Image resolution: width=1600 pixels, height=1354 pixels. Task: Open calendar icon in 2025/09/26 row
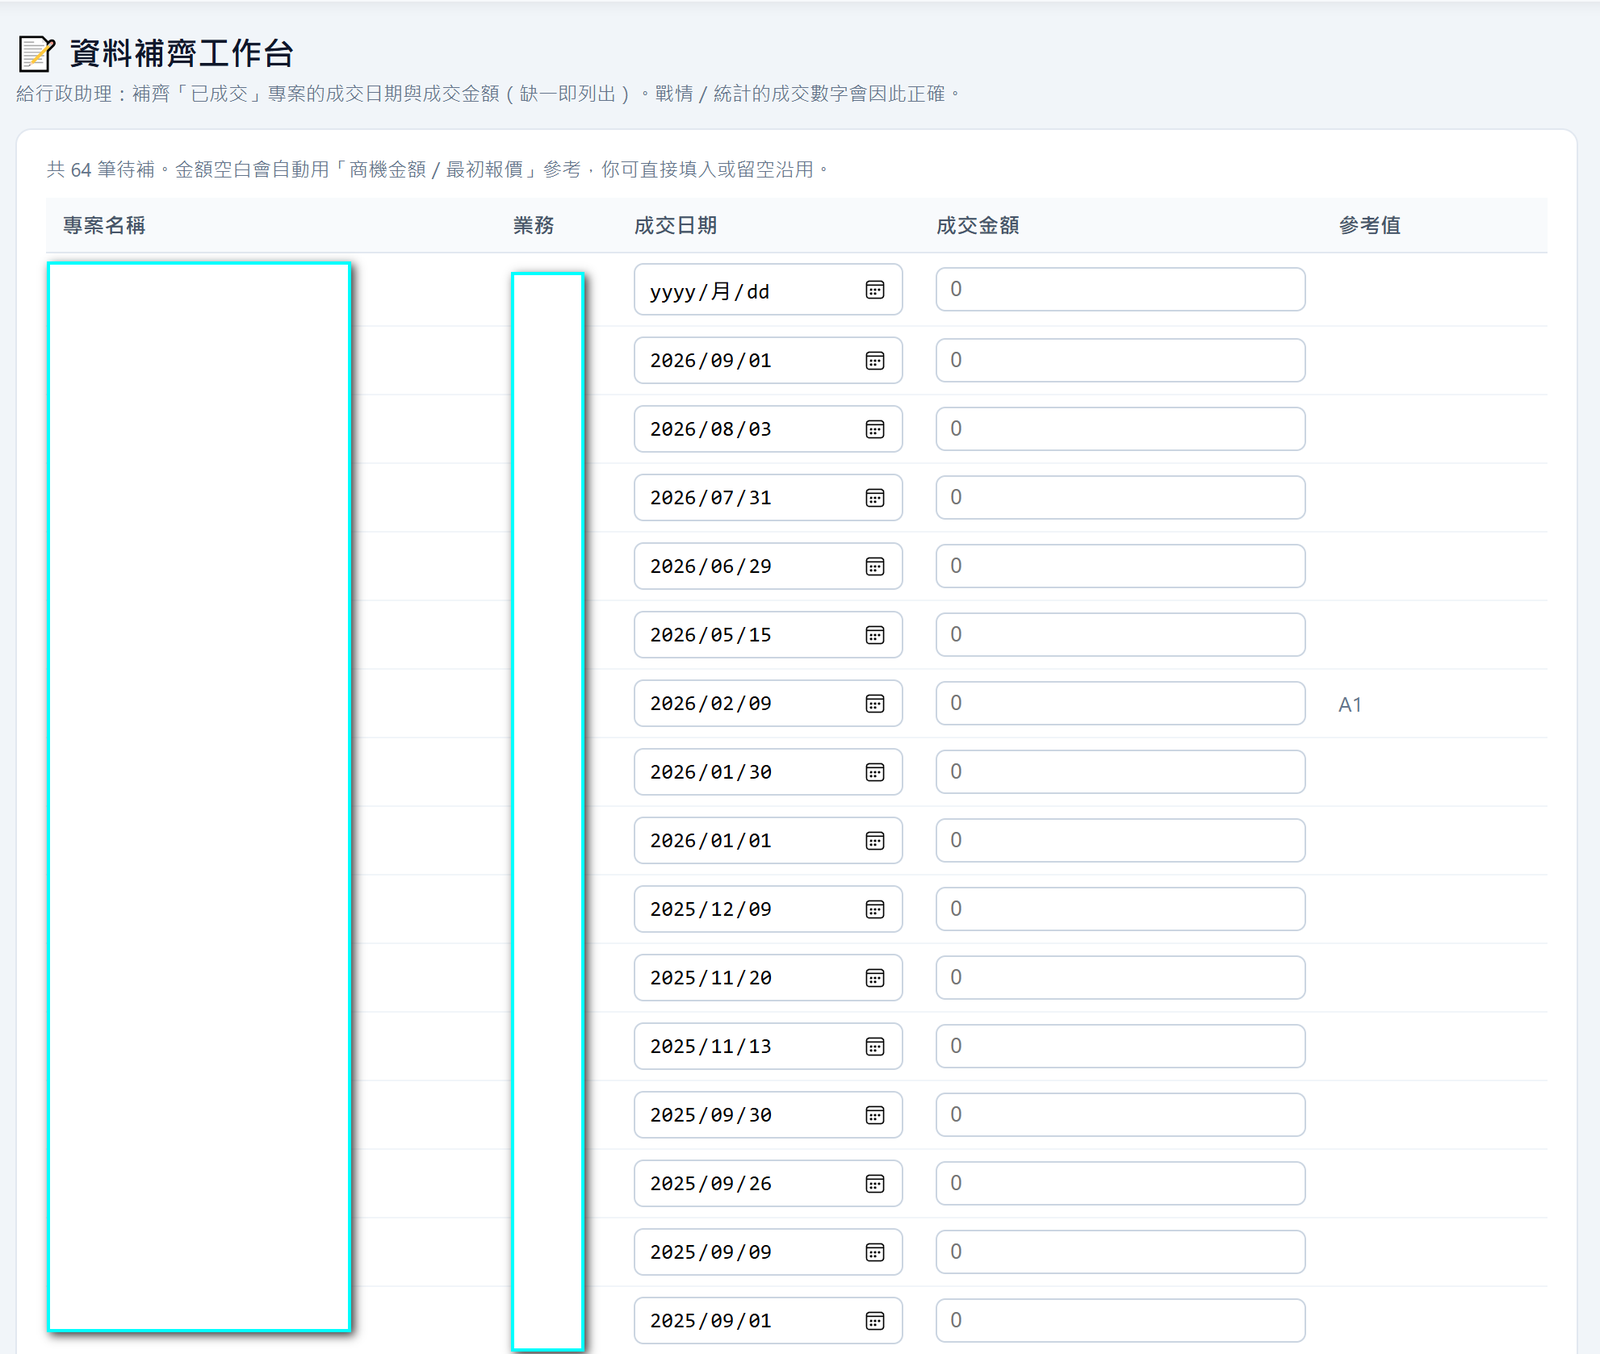[875, 1184]
